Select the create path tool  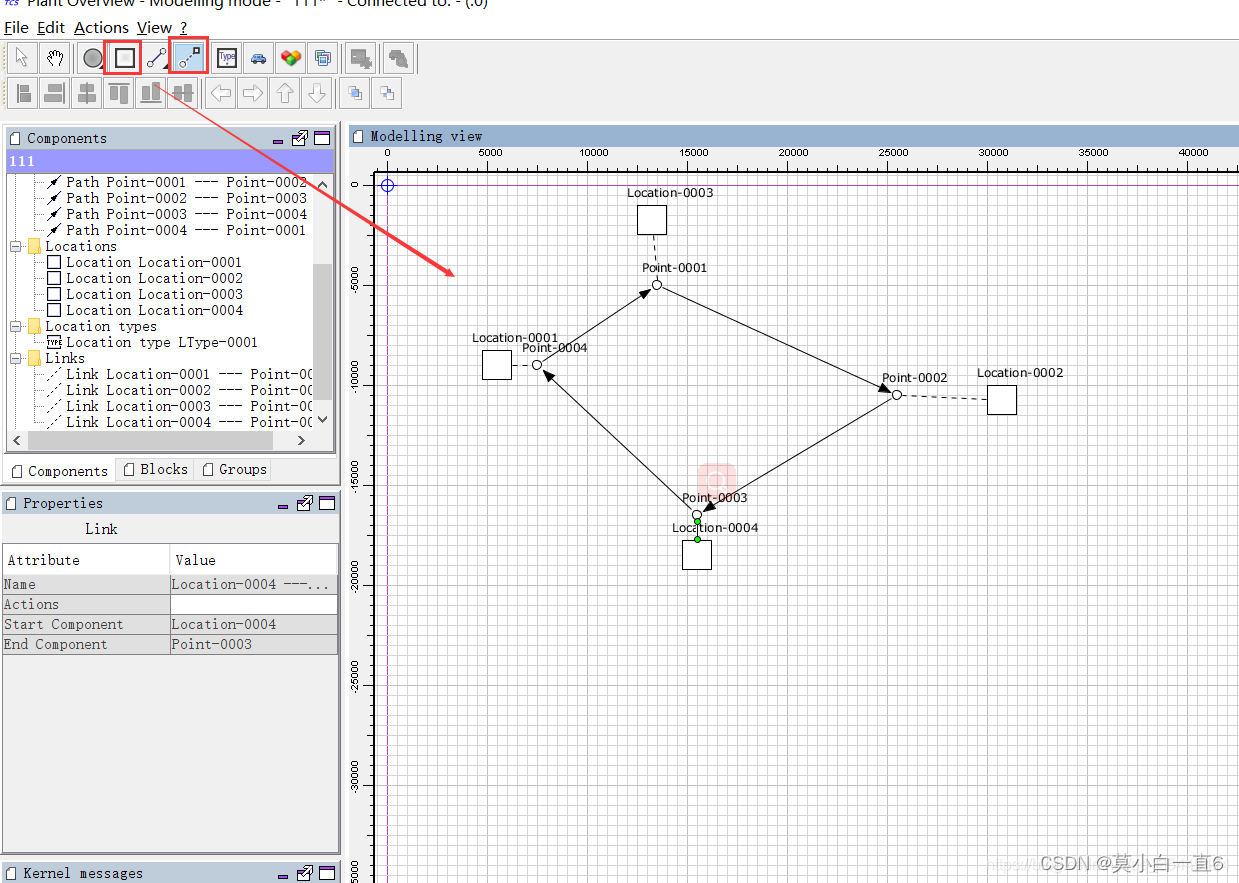click(156, 58)
